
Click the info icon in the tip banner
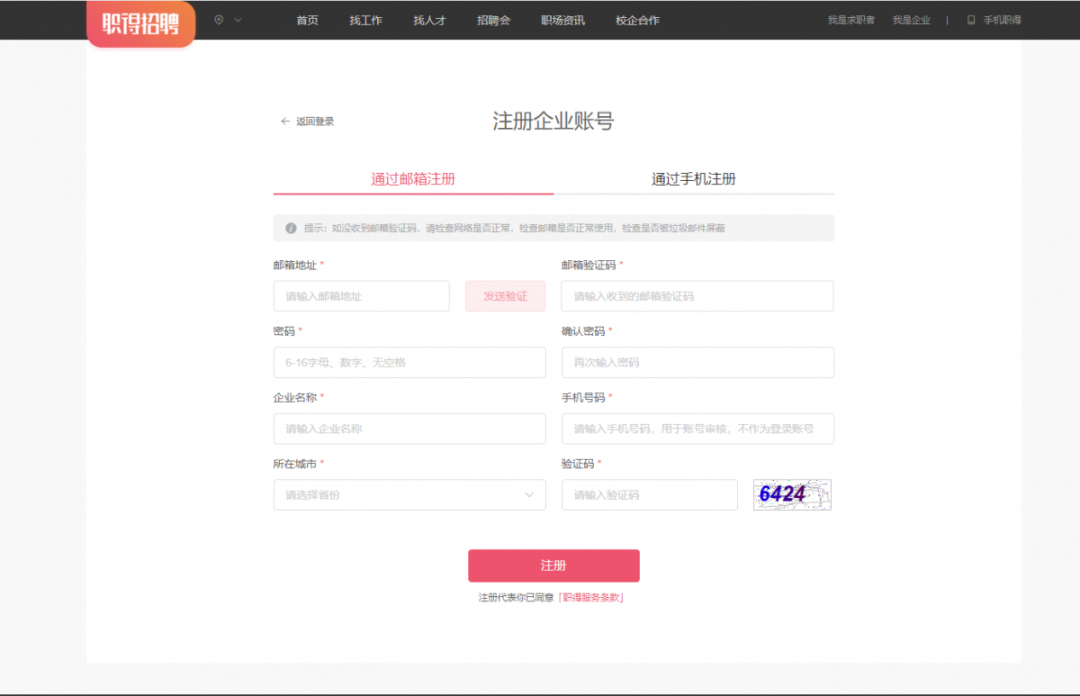(x=291, y=228)
